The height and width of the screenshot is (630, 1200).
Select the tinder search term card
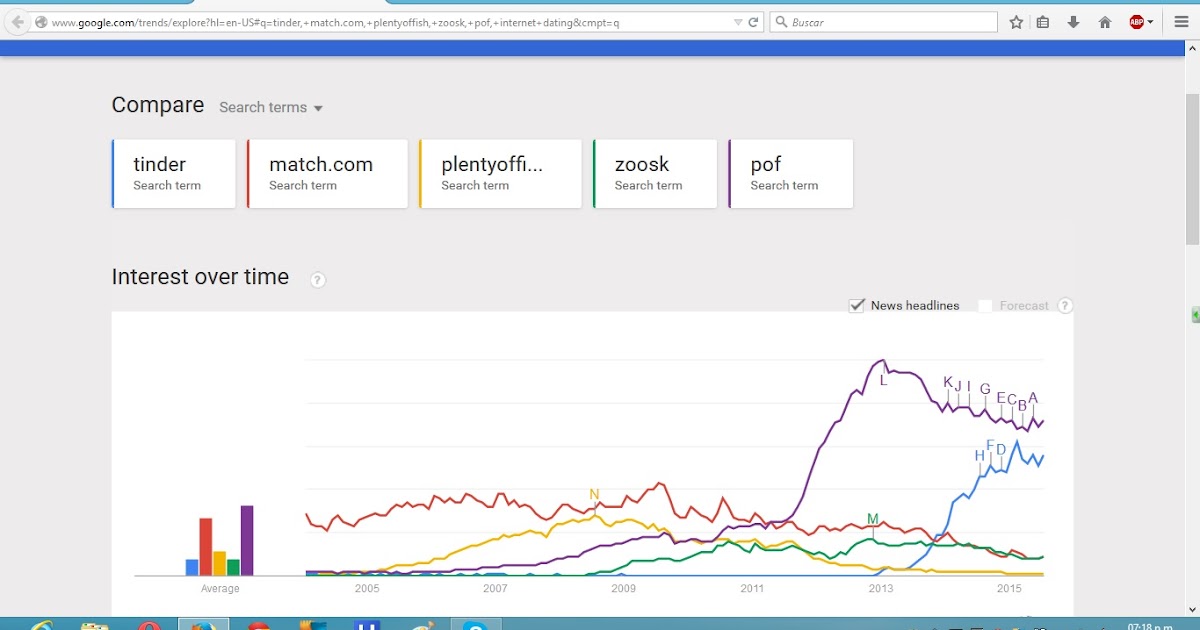(x=174, y=174)
